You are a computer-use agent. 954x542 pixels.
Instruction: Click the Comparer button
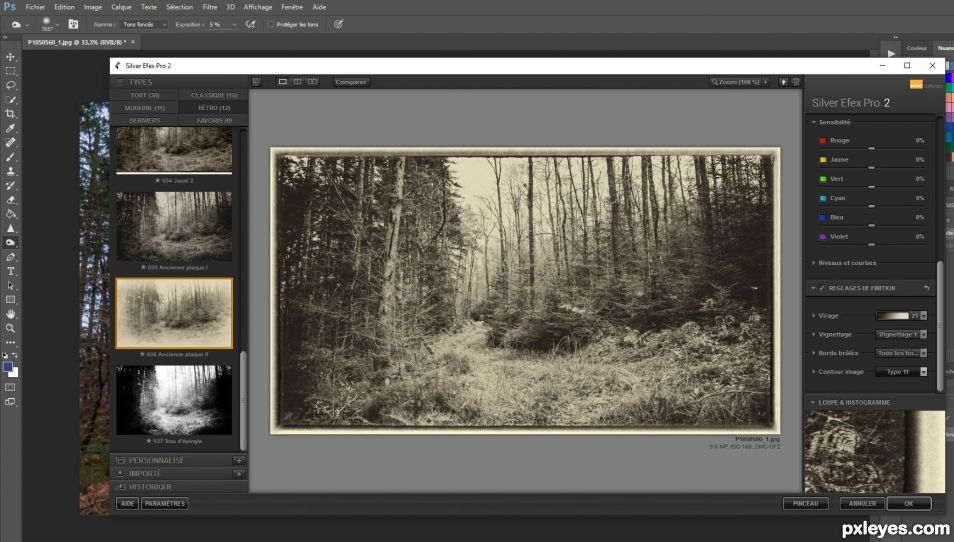point(351,82)
